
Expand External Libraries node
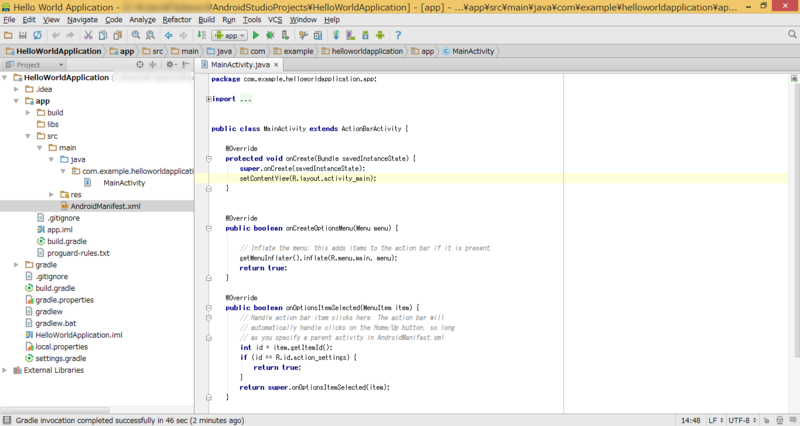point(5,370)
